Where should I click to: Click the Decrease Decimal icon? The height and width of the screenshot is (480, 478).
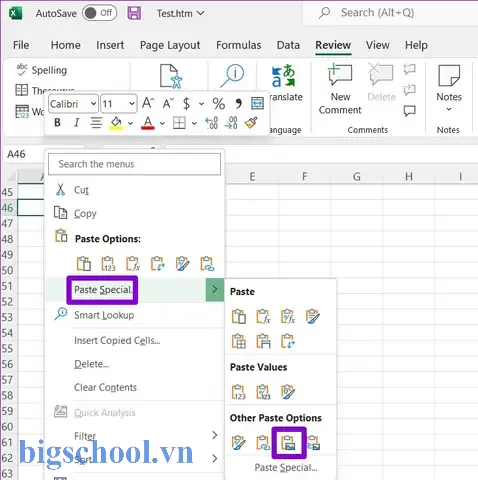(x=231, y=123)
